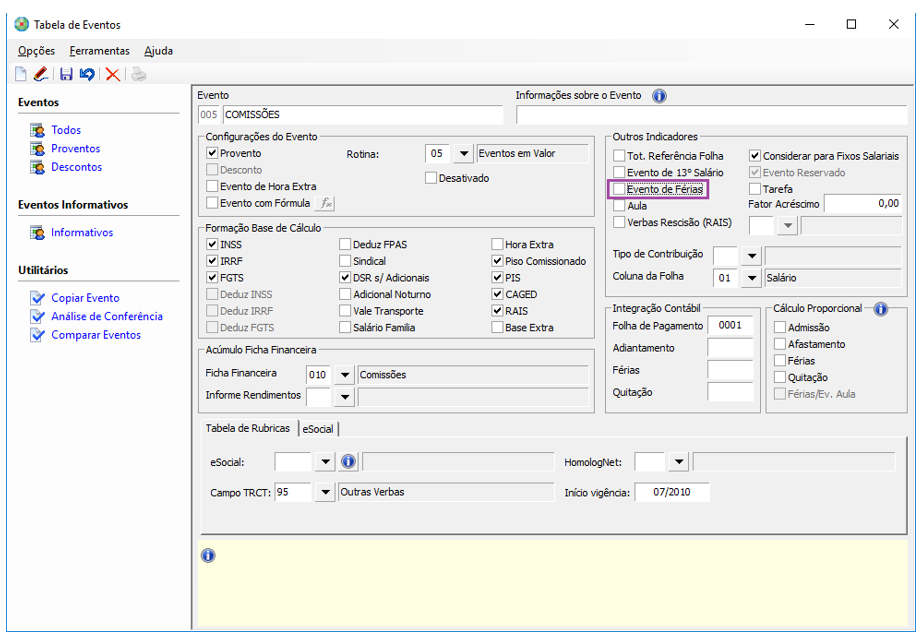
Task: Click info icon in the yellow notes area
Action: click(x=208, y=555)
